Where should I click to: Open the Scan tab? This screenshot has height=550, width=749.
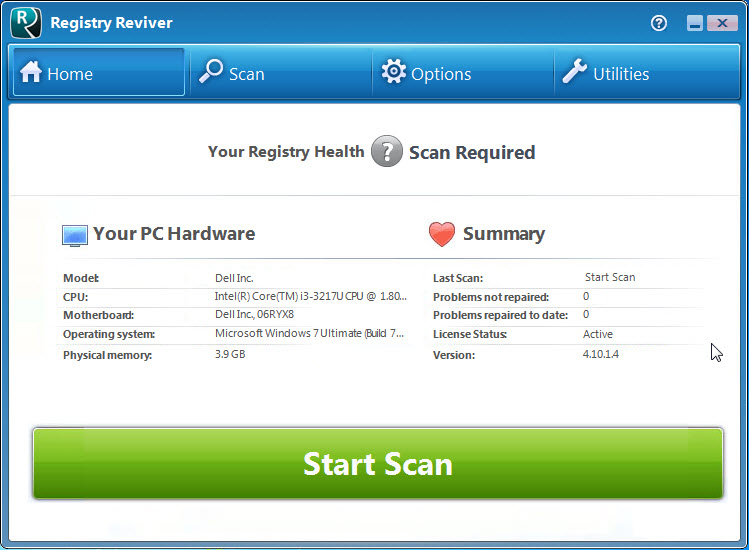click(x=281, y=72)
